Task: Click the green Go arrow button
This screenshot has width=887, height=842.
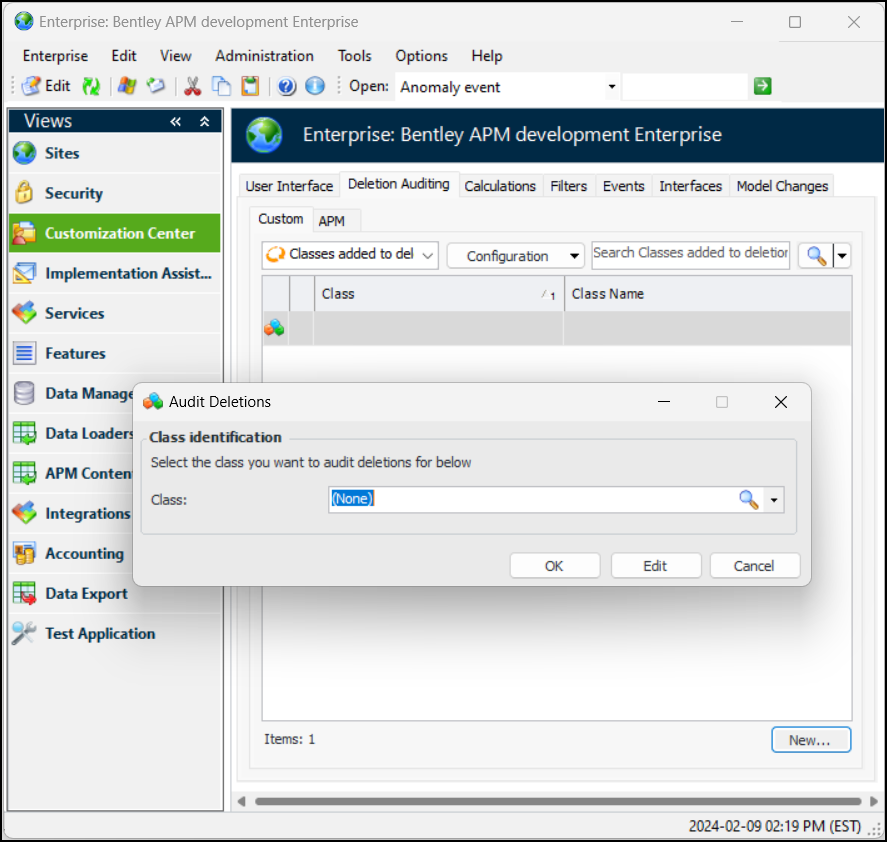Action: tap(763, 87)
